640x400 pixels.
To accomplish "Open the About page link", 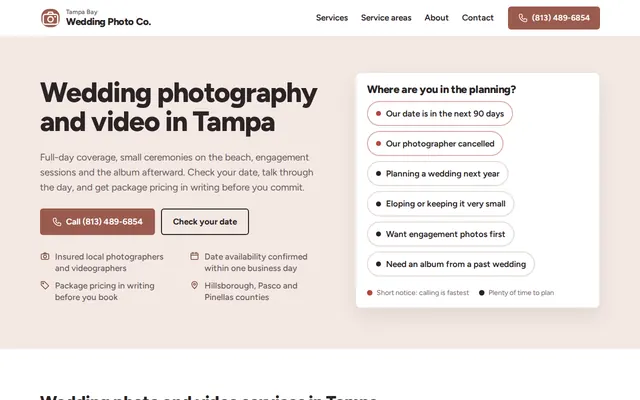I will coord(436,18).
